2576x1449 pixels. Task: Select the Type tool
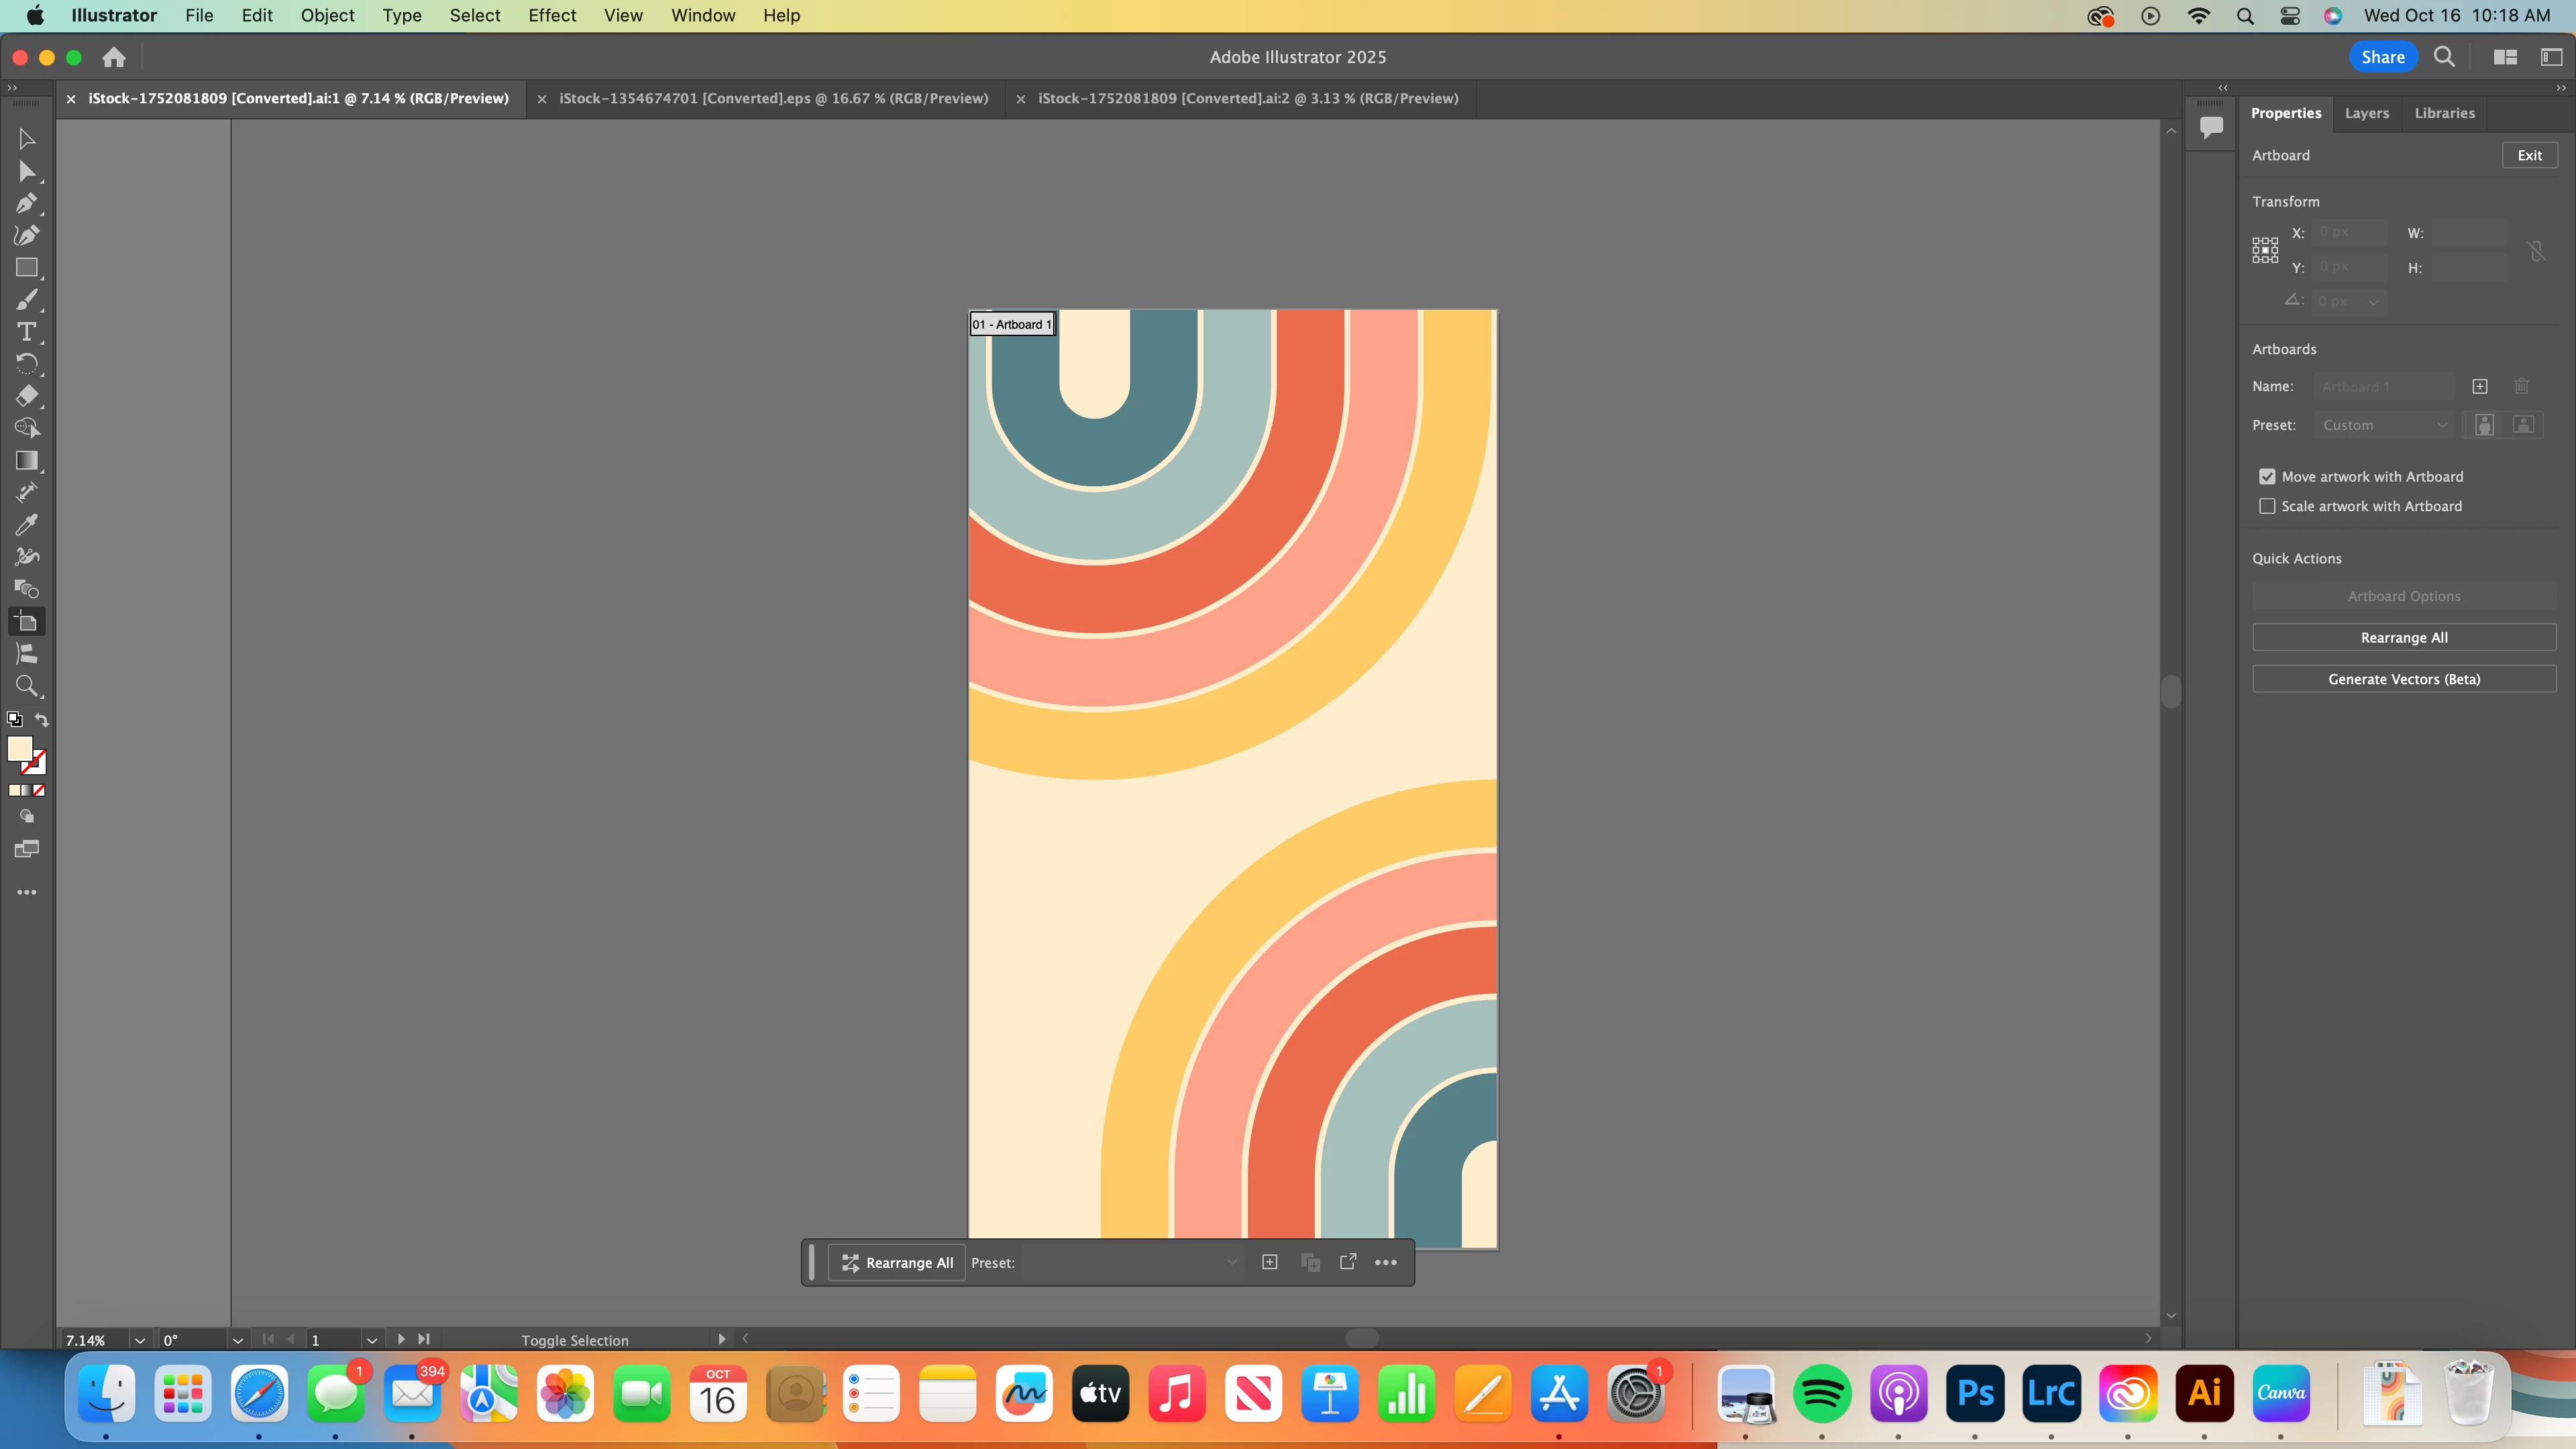[x=26, y=332]
